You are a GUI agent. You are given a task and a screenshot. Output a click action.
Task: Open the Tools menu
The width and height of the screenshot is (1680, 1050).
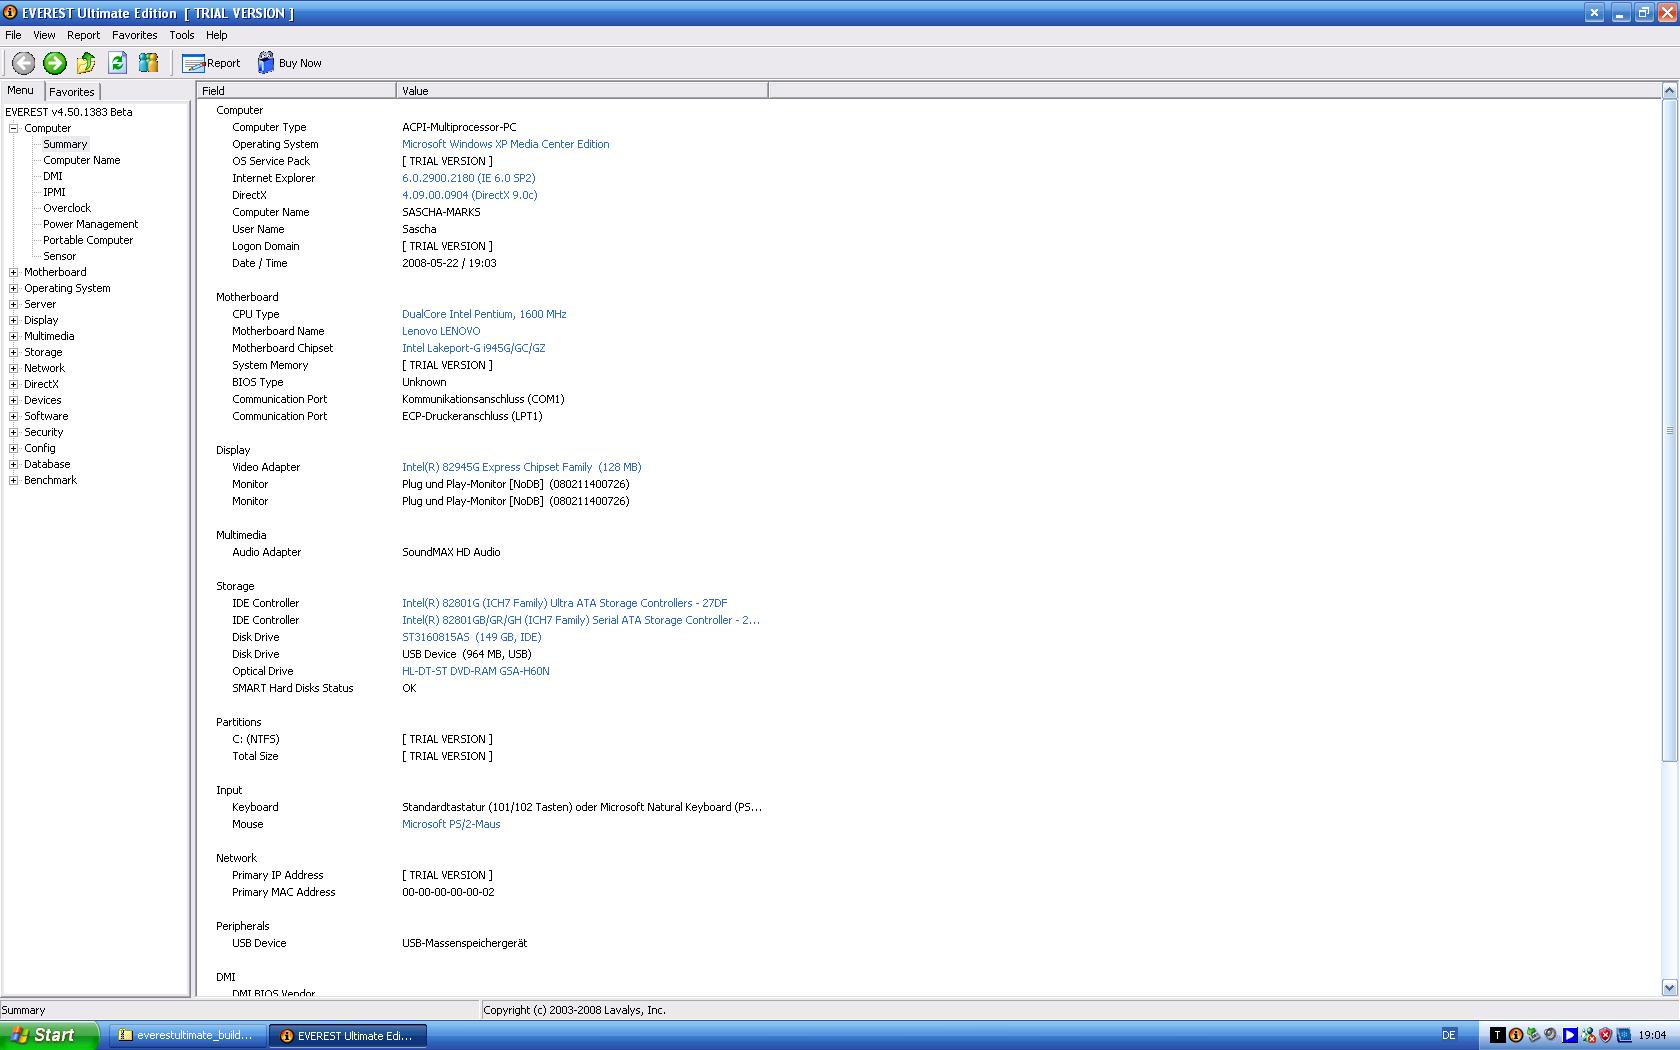(182, 35)
